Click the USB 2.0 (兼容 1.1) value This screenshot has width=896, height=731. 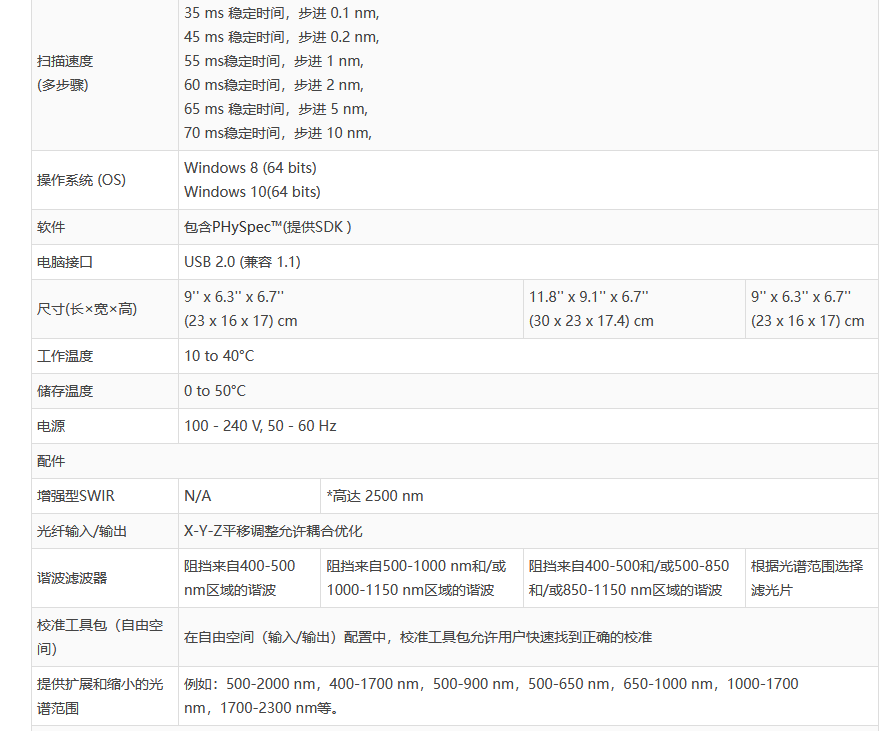[x=242, y=262]
